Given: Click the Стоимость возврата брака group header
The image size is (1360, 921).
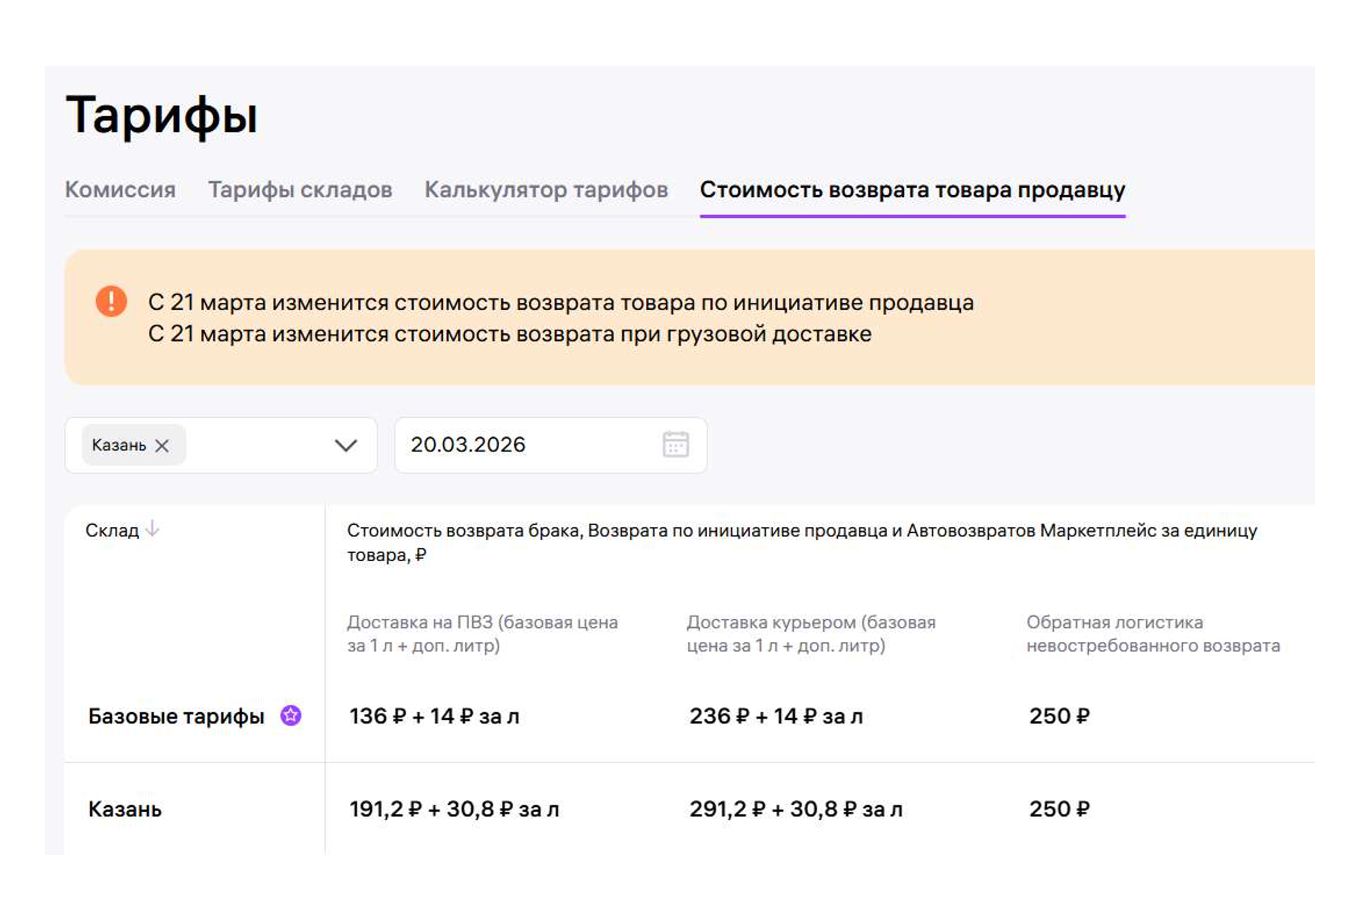Looking at the screenshot, I should [802, 543].
